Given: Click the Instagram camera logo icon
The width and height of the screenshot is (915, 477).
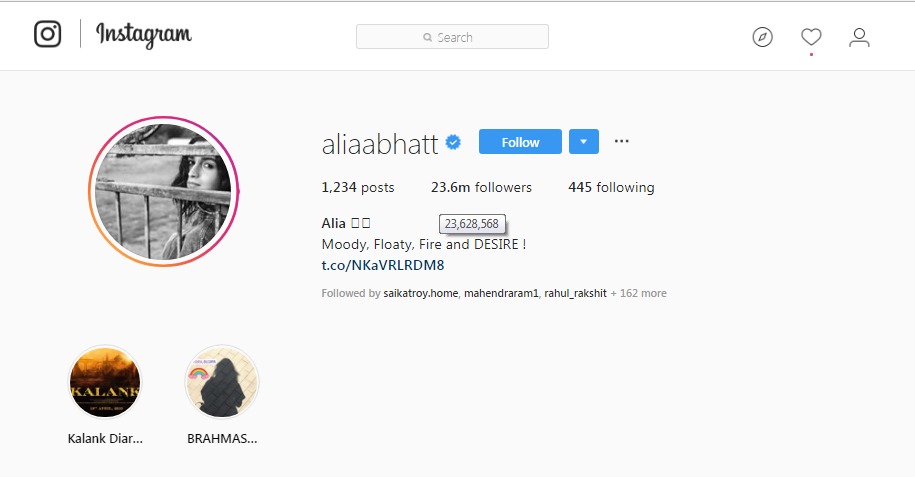Looking at the screenshot, I should click(x=47, y=34).
